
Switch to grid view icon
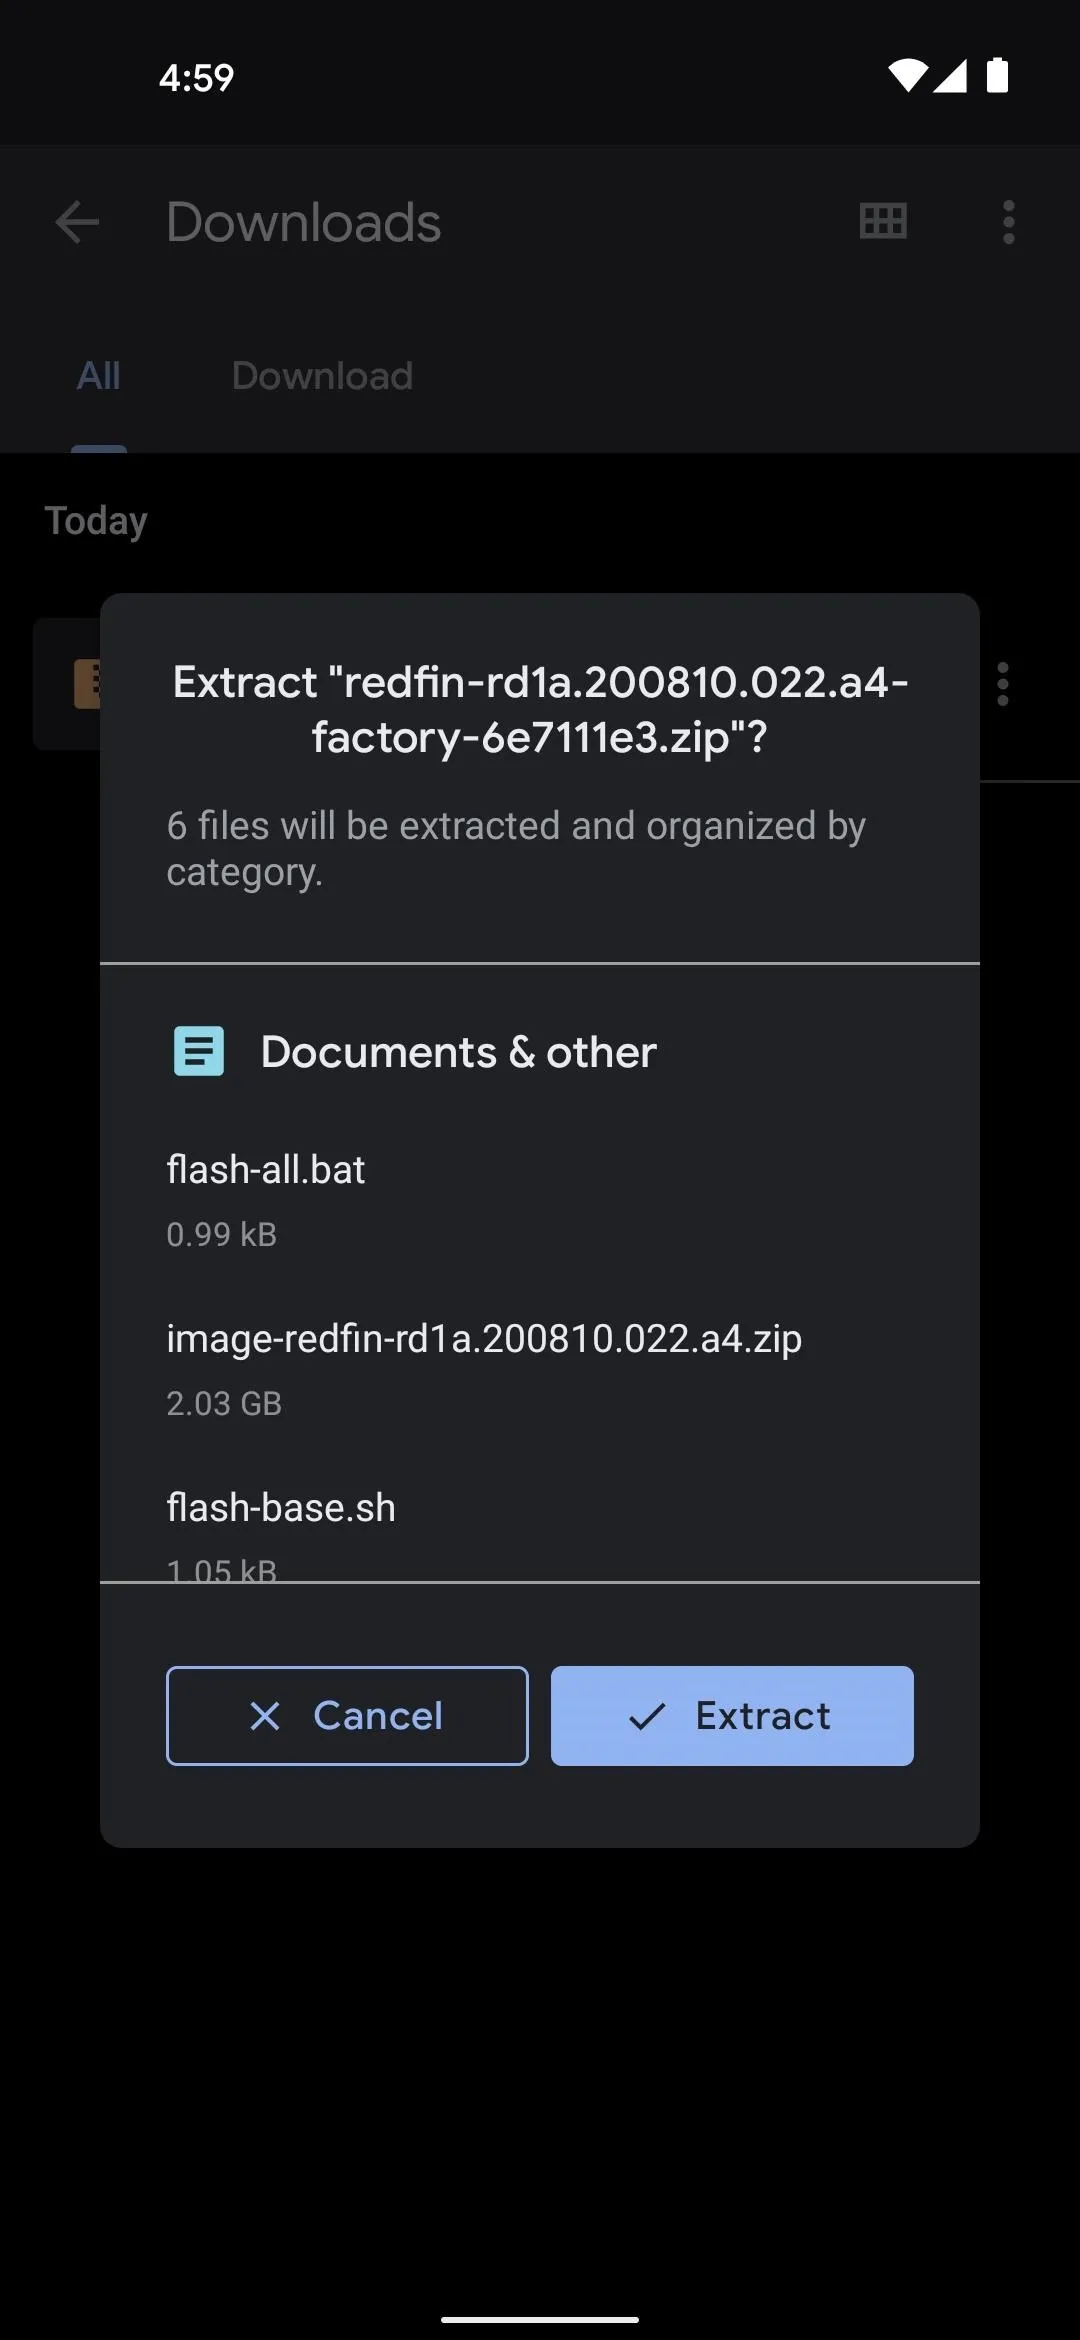coord(883,221)
